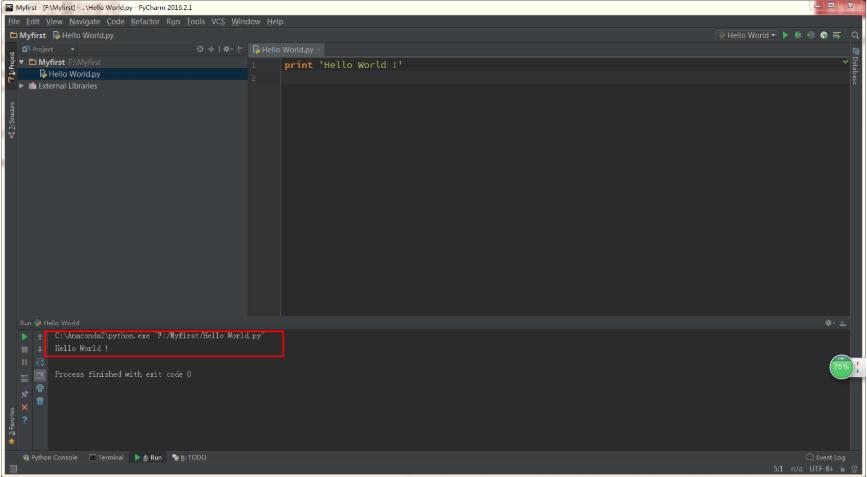The image size is (867, 477).
Task: Open the File menu
Action: click(14, 21)
